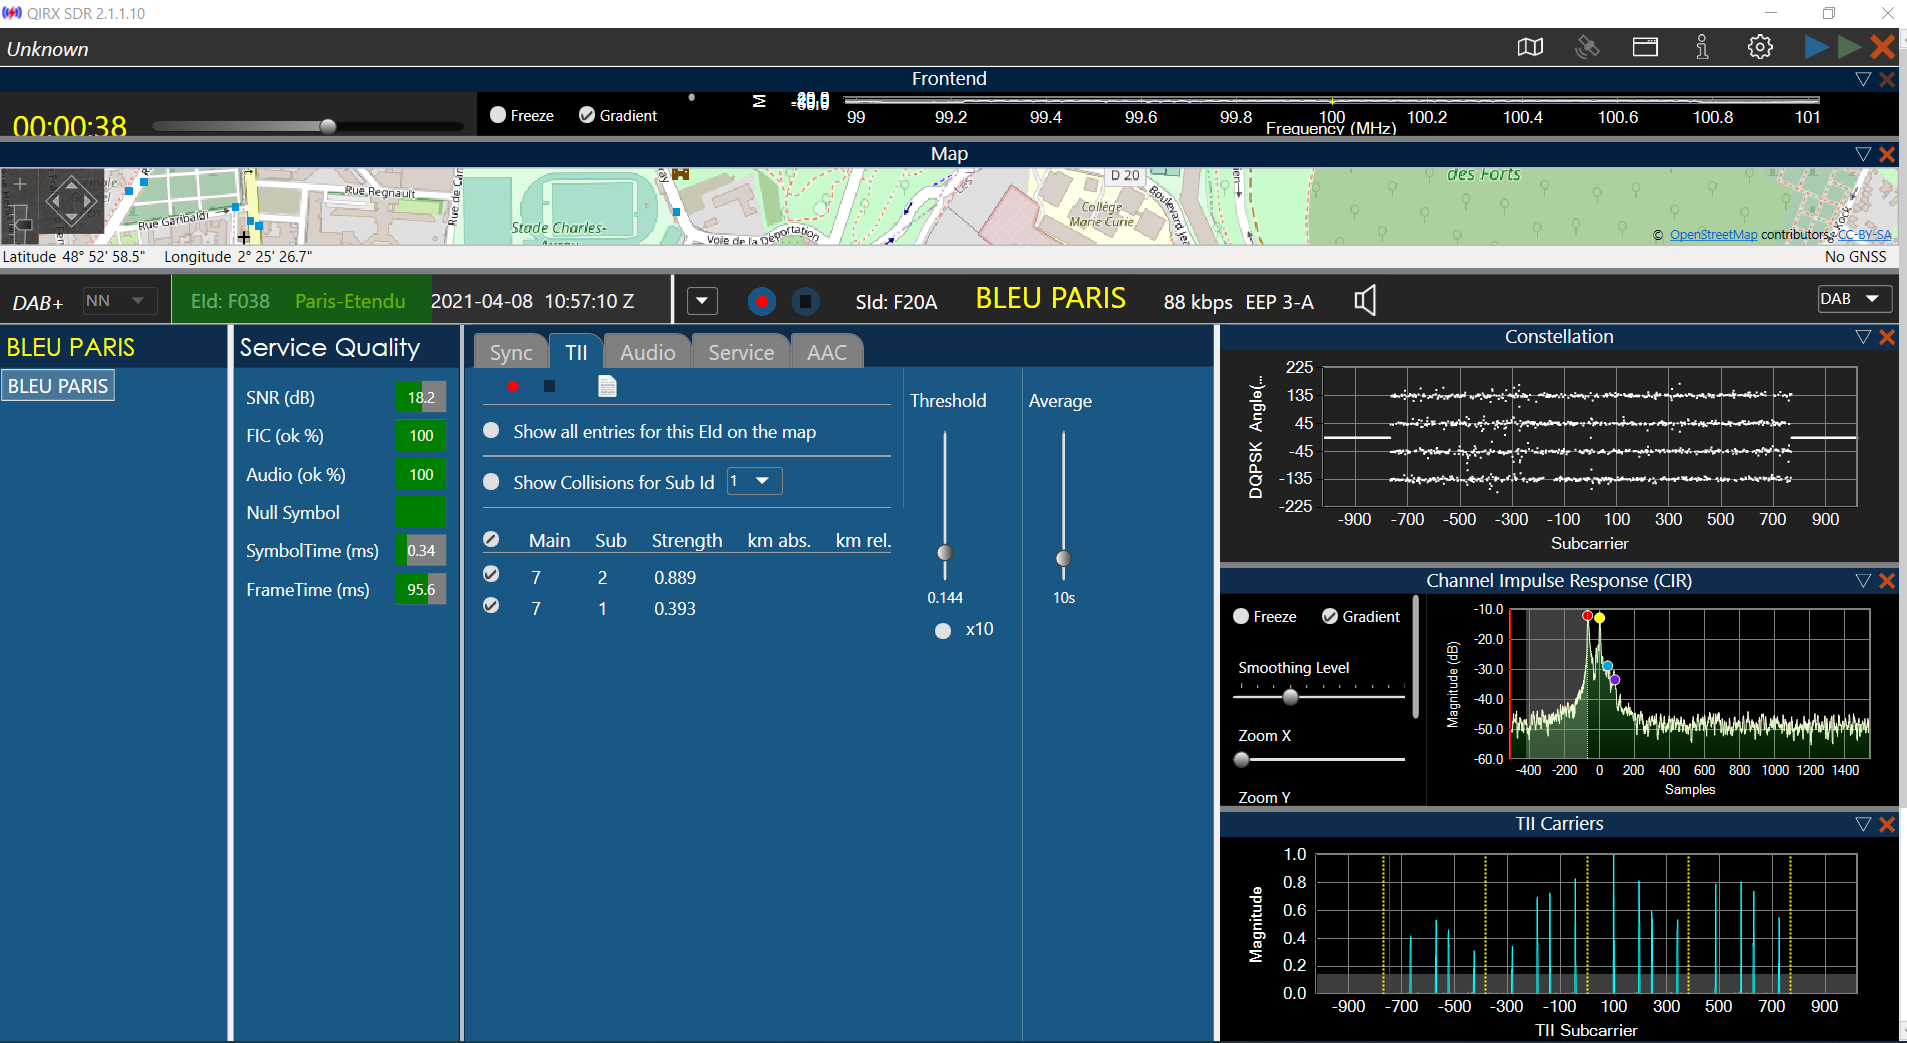Viewport: 1907px width, 1043px height.
Task: Switch to the Sync tab
Action: point(511,352)
